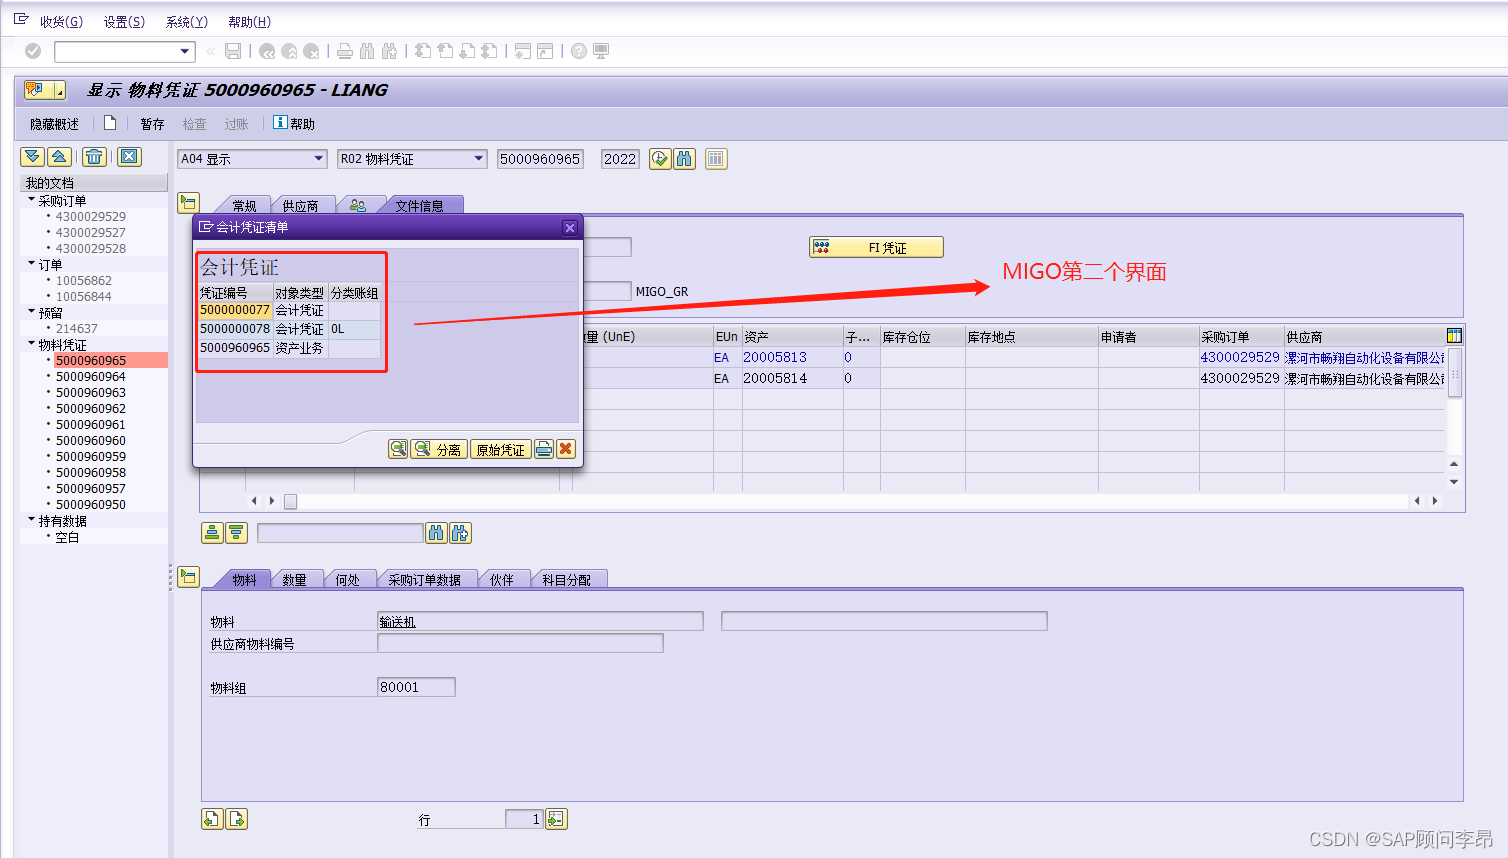1508x858 pixels.
Task: Click the detail magnifier icon in popup footer
Action: tap(398, 449)
